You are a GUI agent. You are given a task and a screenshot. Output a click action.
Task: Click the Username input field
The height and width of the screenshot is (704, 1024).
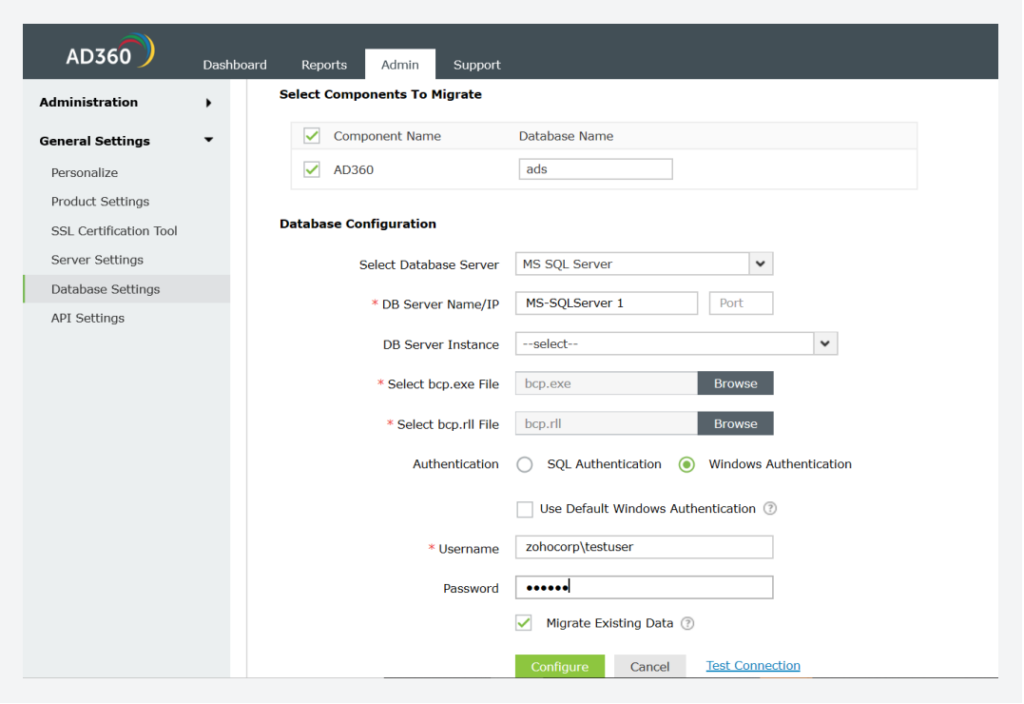(x=644, y=547)
